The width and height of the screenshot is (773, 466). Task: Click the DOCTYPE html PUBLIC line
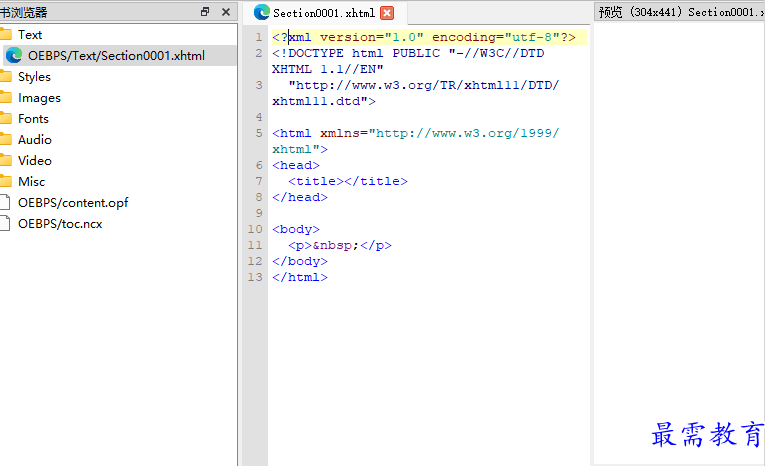408,53
